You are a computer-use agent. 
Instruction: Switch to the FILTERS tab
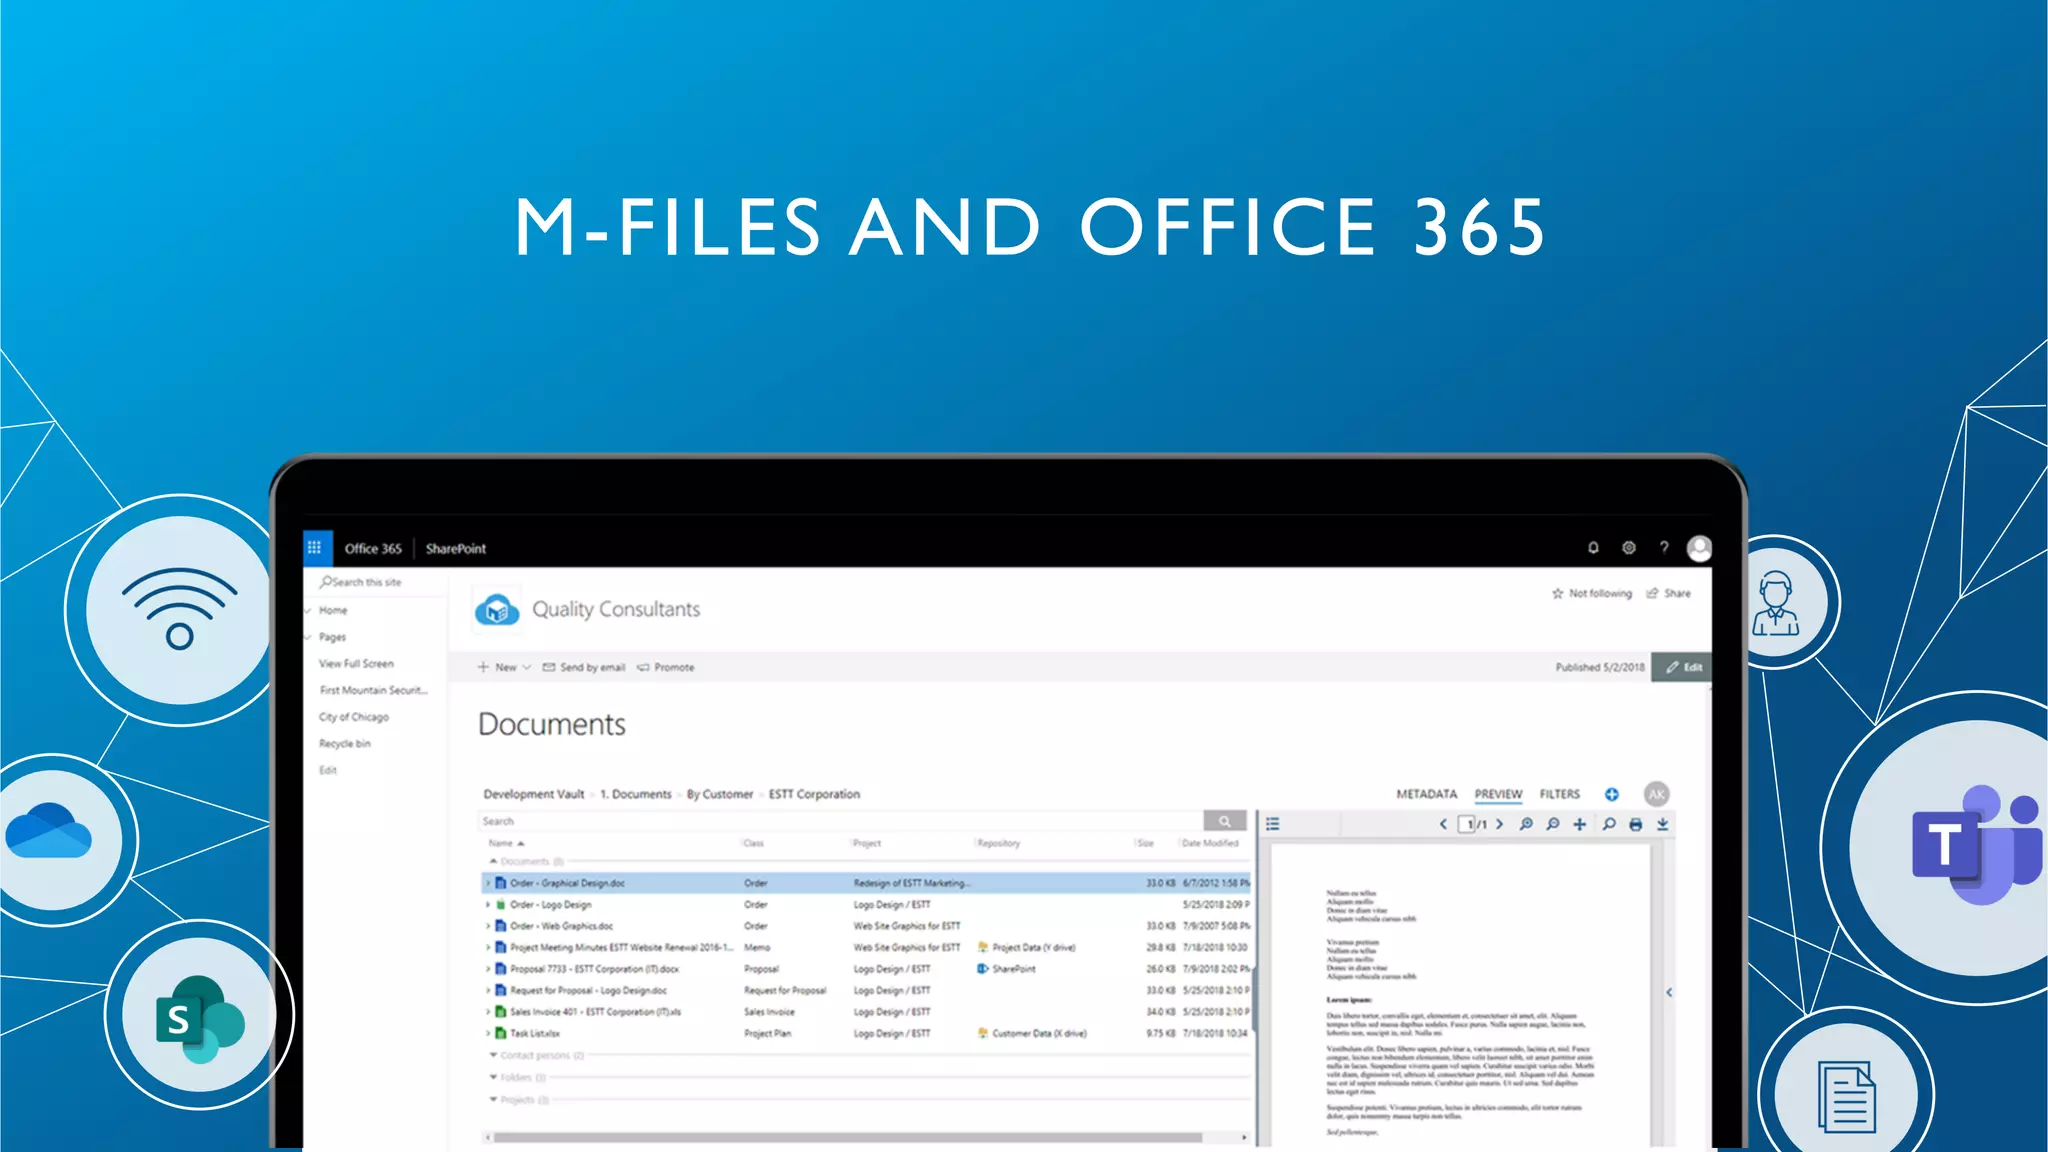pyautogui.click(x=1560, y=794)
